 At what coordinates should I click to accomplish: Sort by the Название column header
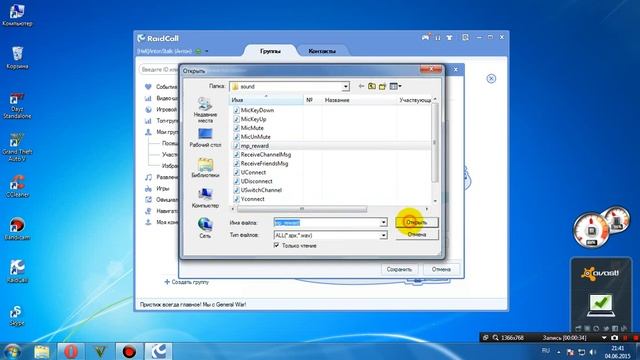coord(359,100)
